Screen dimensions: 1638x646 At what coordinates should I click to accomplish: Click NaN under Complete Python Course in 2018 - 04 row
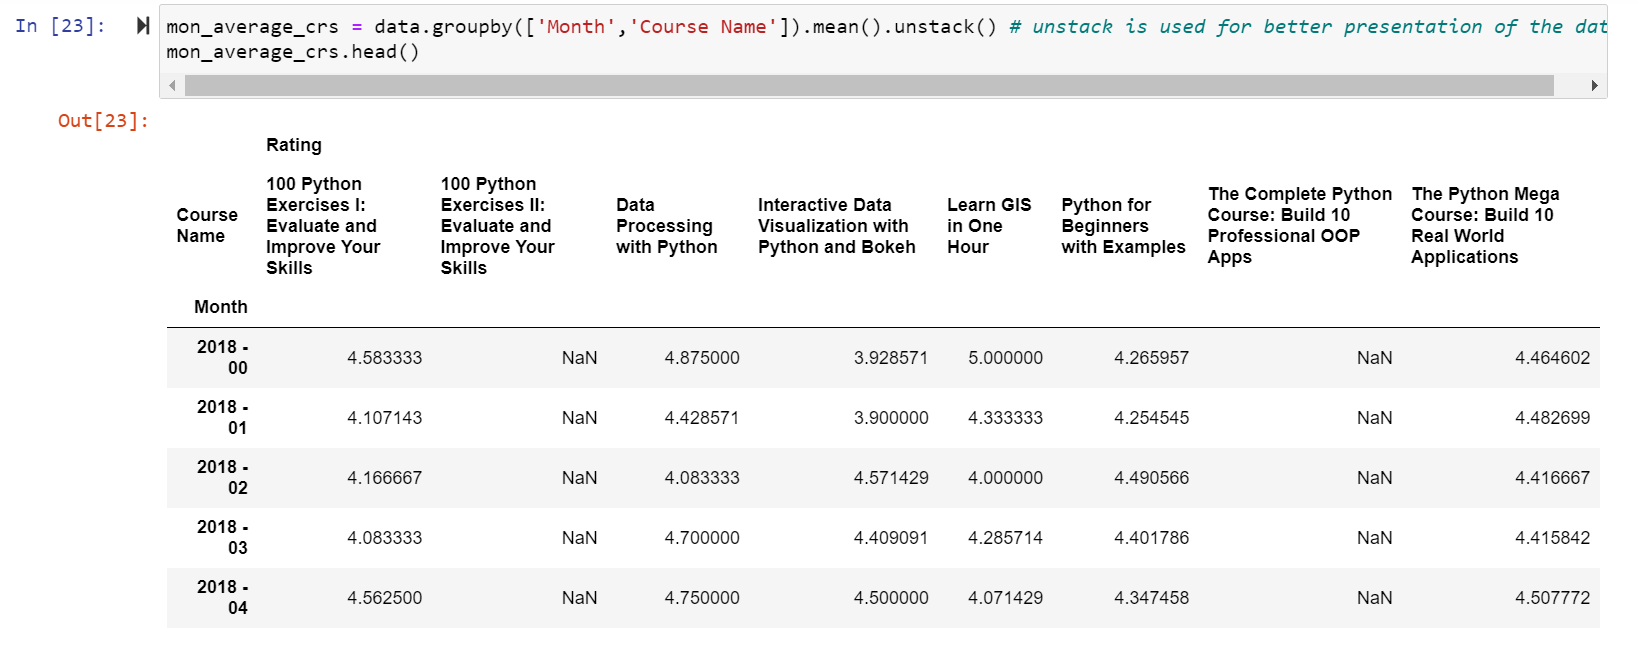pyautogui.click(x=1374, y=598)
